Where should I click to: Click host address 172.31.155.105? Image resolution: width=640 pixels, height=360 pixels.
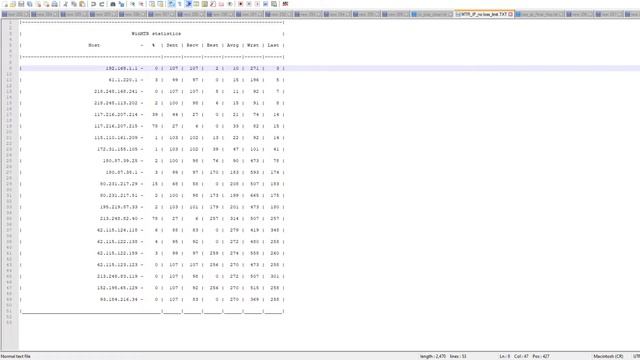pyautogui.click(x=117, y=149)
